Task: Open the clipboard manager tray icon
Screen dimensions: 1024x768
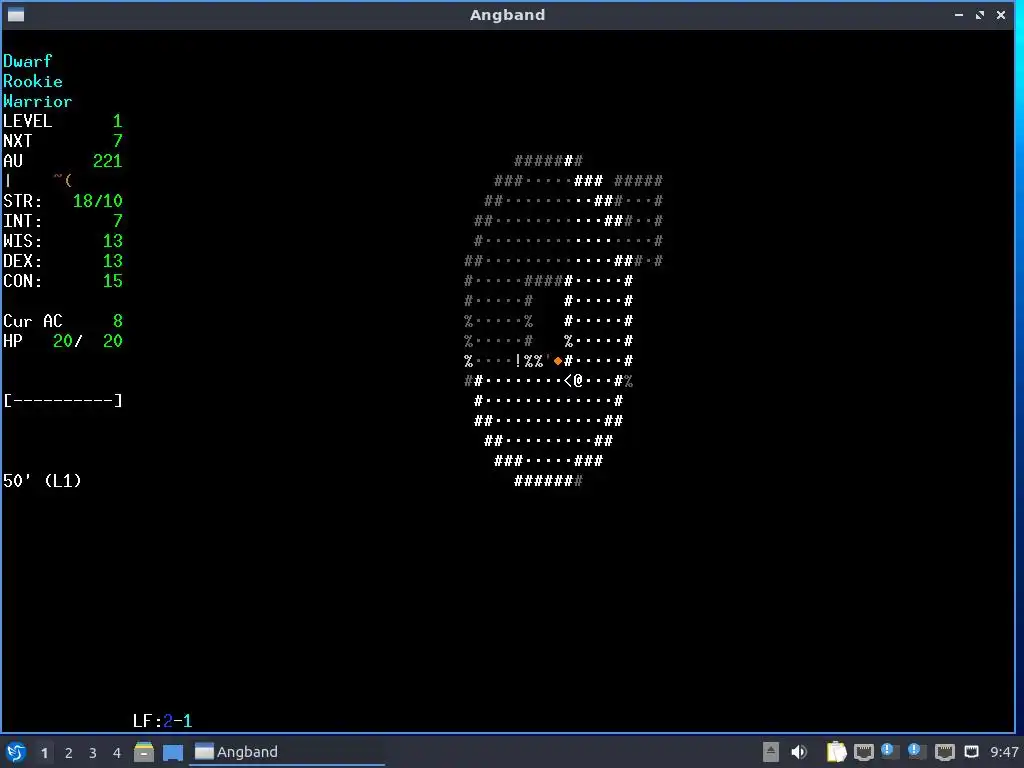Action: [836, 752]
